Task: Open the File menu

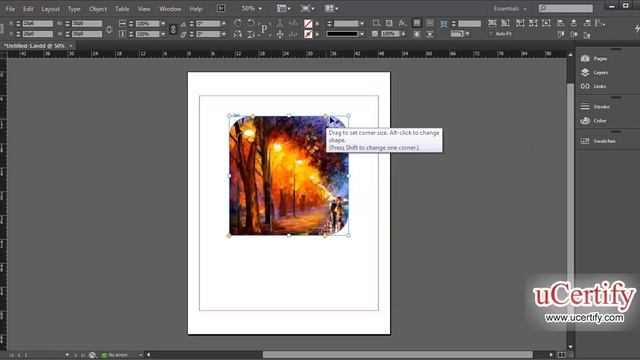Action: [x=10, y=9]
